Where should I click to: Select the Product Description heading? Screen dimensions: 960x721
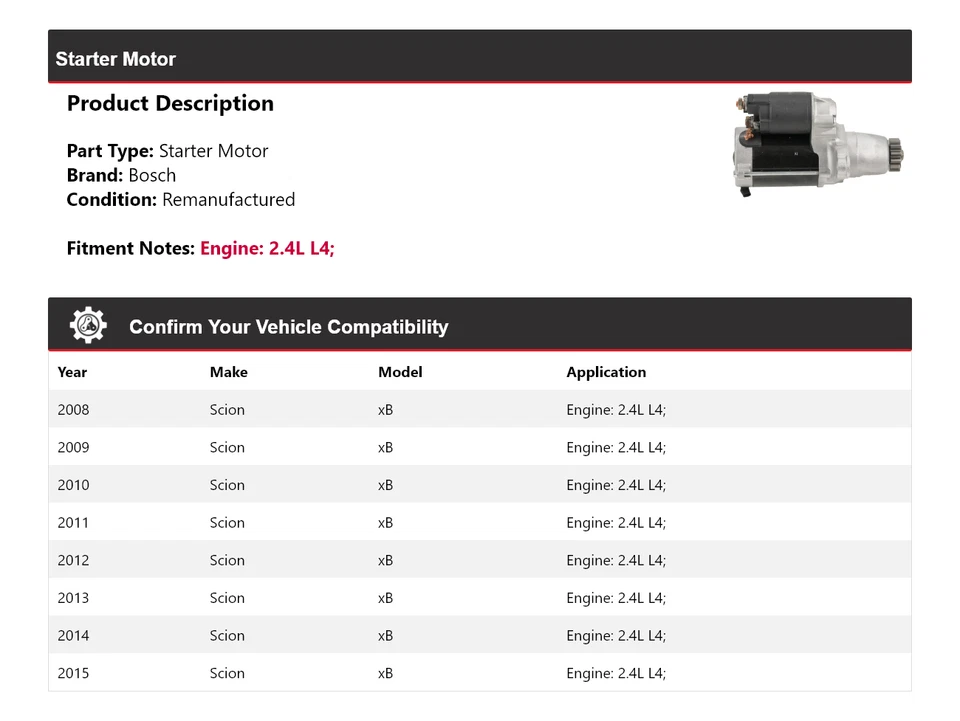click(x=170, y=103)
